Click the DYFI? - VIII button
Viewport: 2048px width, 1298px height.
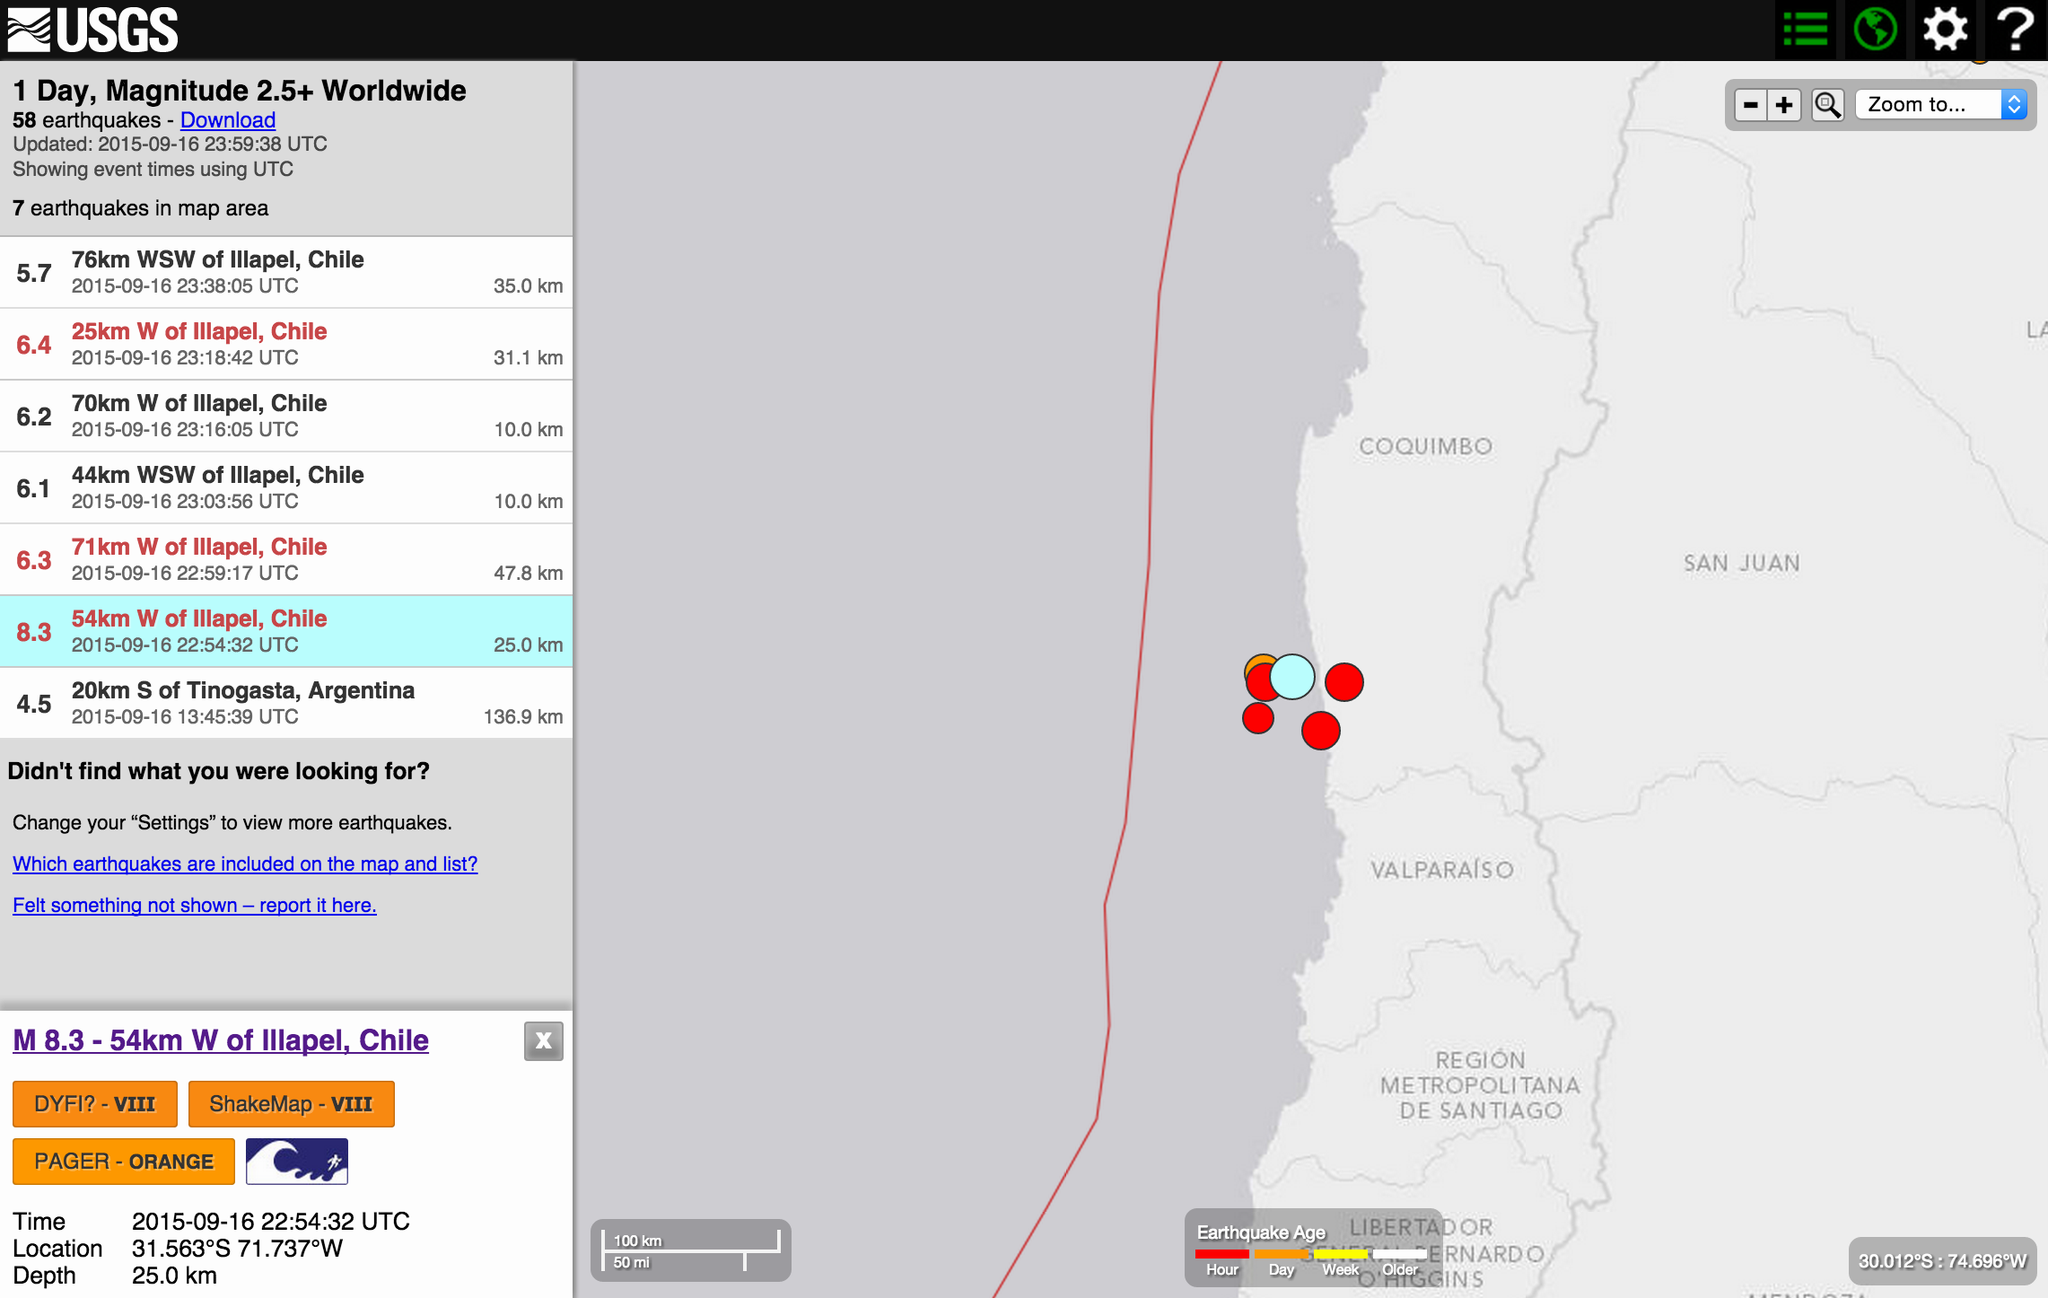click(95, 1104)
